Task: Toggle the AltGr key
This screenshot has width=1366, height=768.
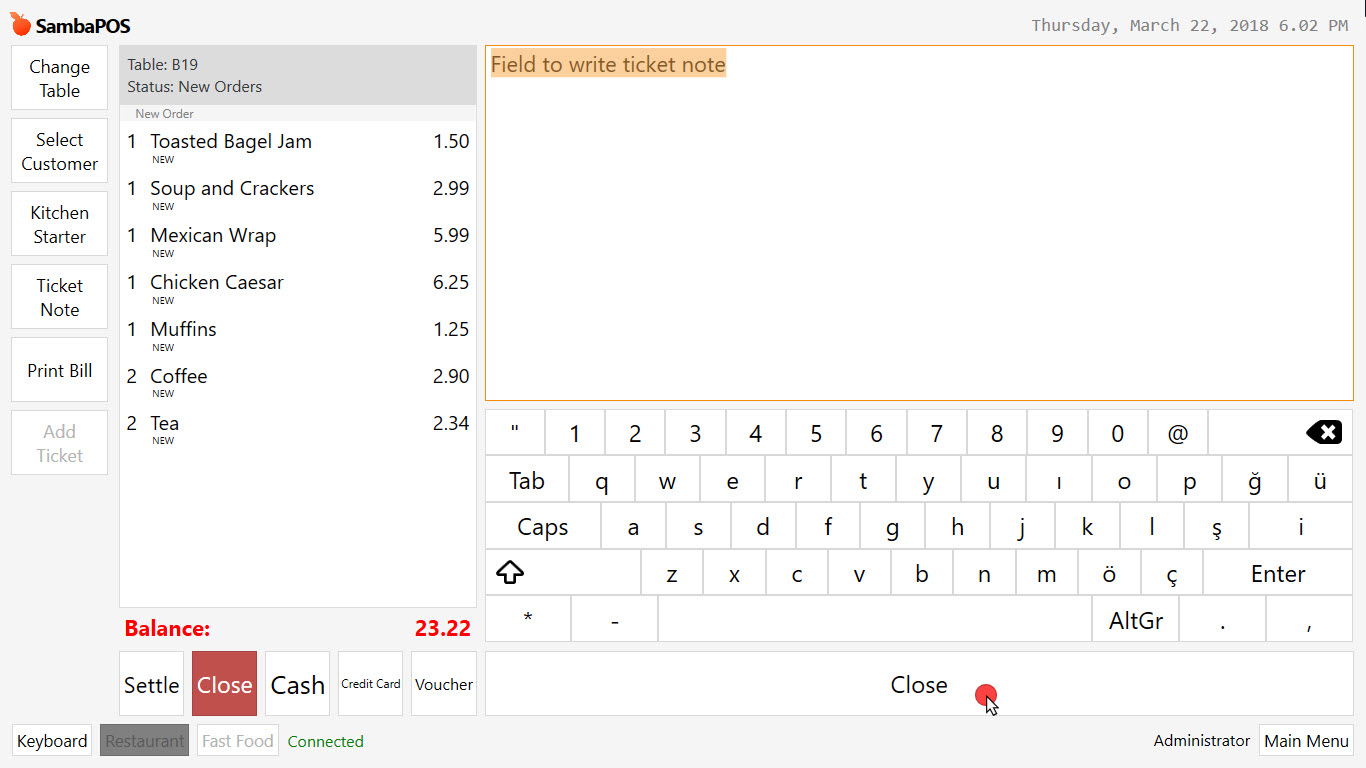Action: coord(1135,620)
